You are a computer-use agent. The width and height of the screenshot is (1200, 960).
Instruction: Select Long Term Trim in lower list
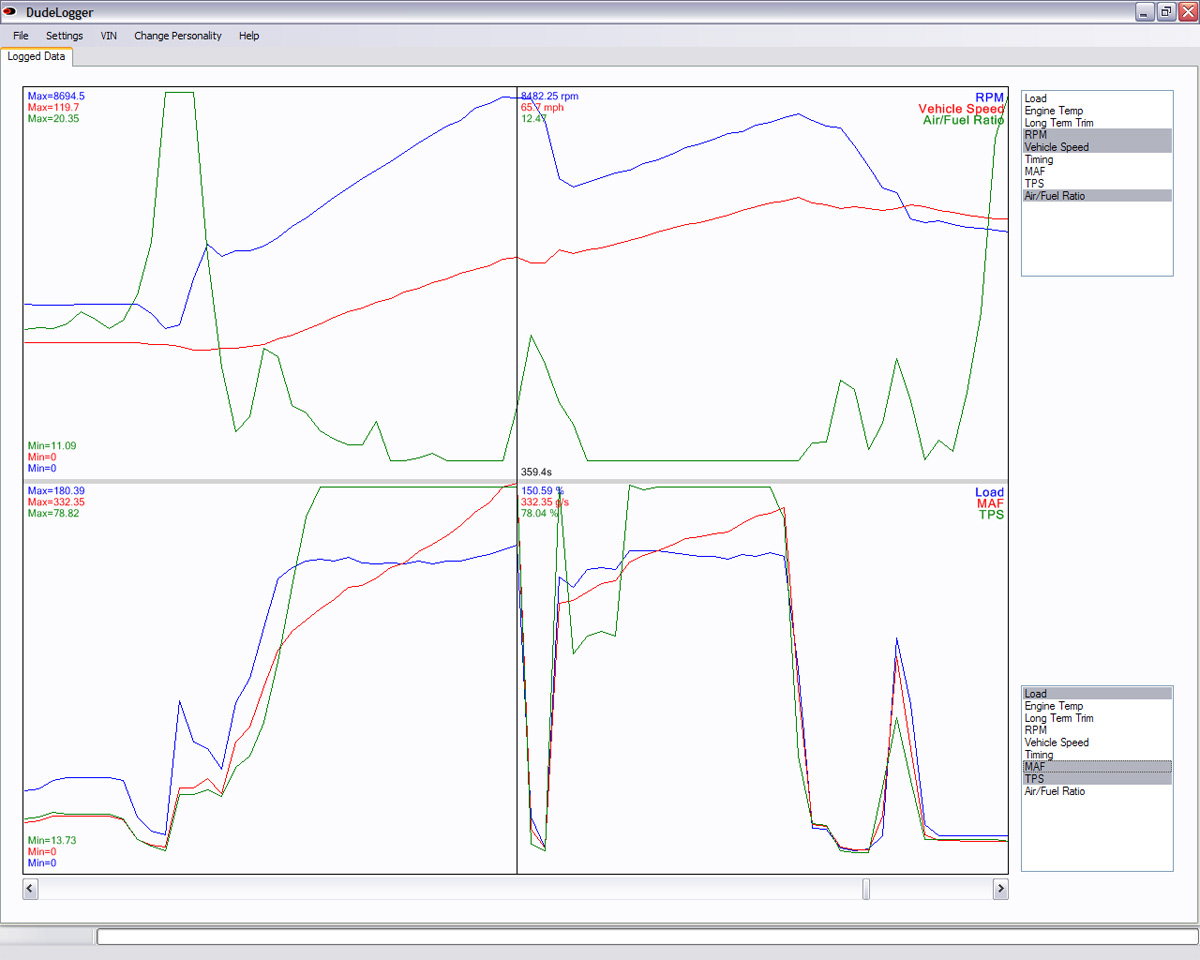coord(1097,718)
